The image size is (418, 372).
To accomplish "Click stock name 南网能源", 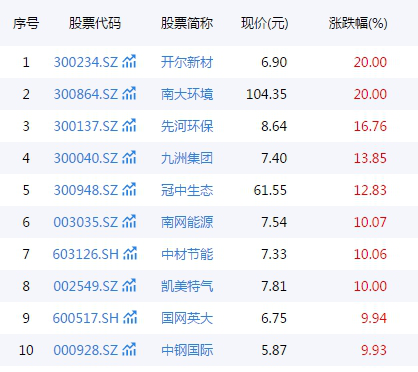I will 187,222.
